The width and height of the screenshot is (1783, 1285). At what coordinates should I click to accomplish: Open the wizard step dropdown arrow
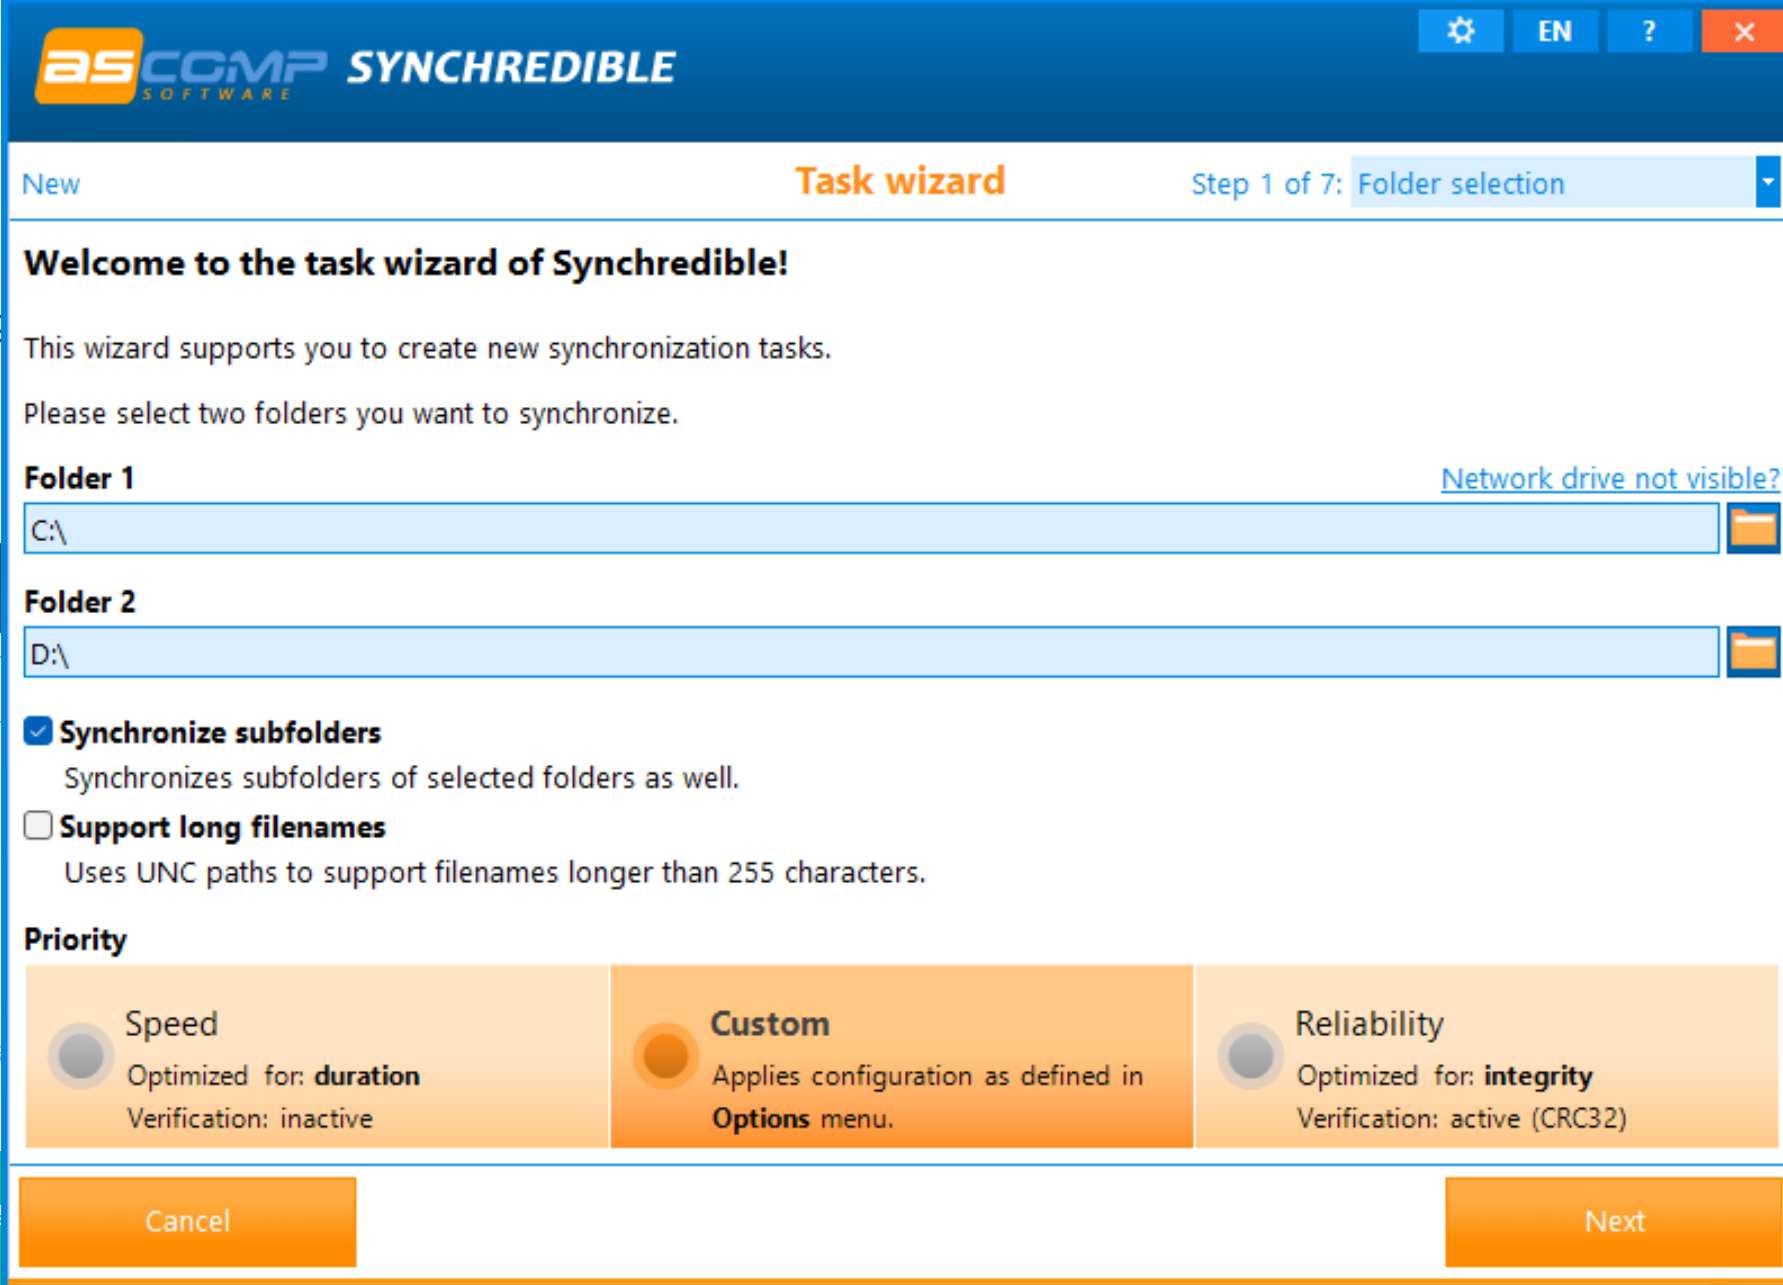coord(1768,182)
